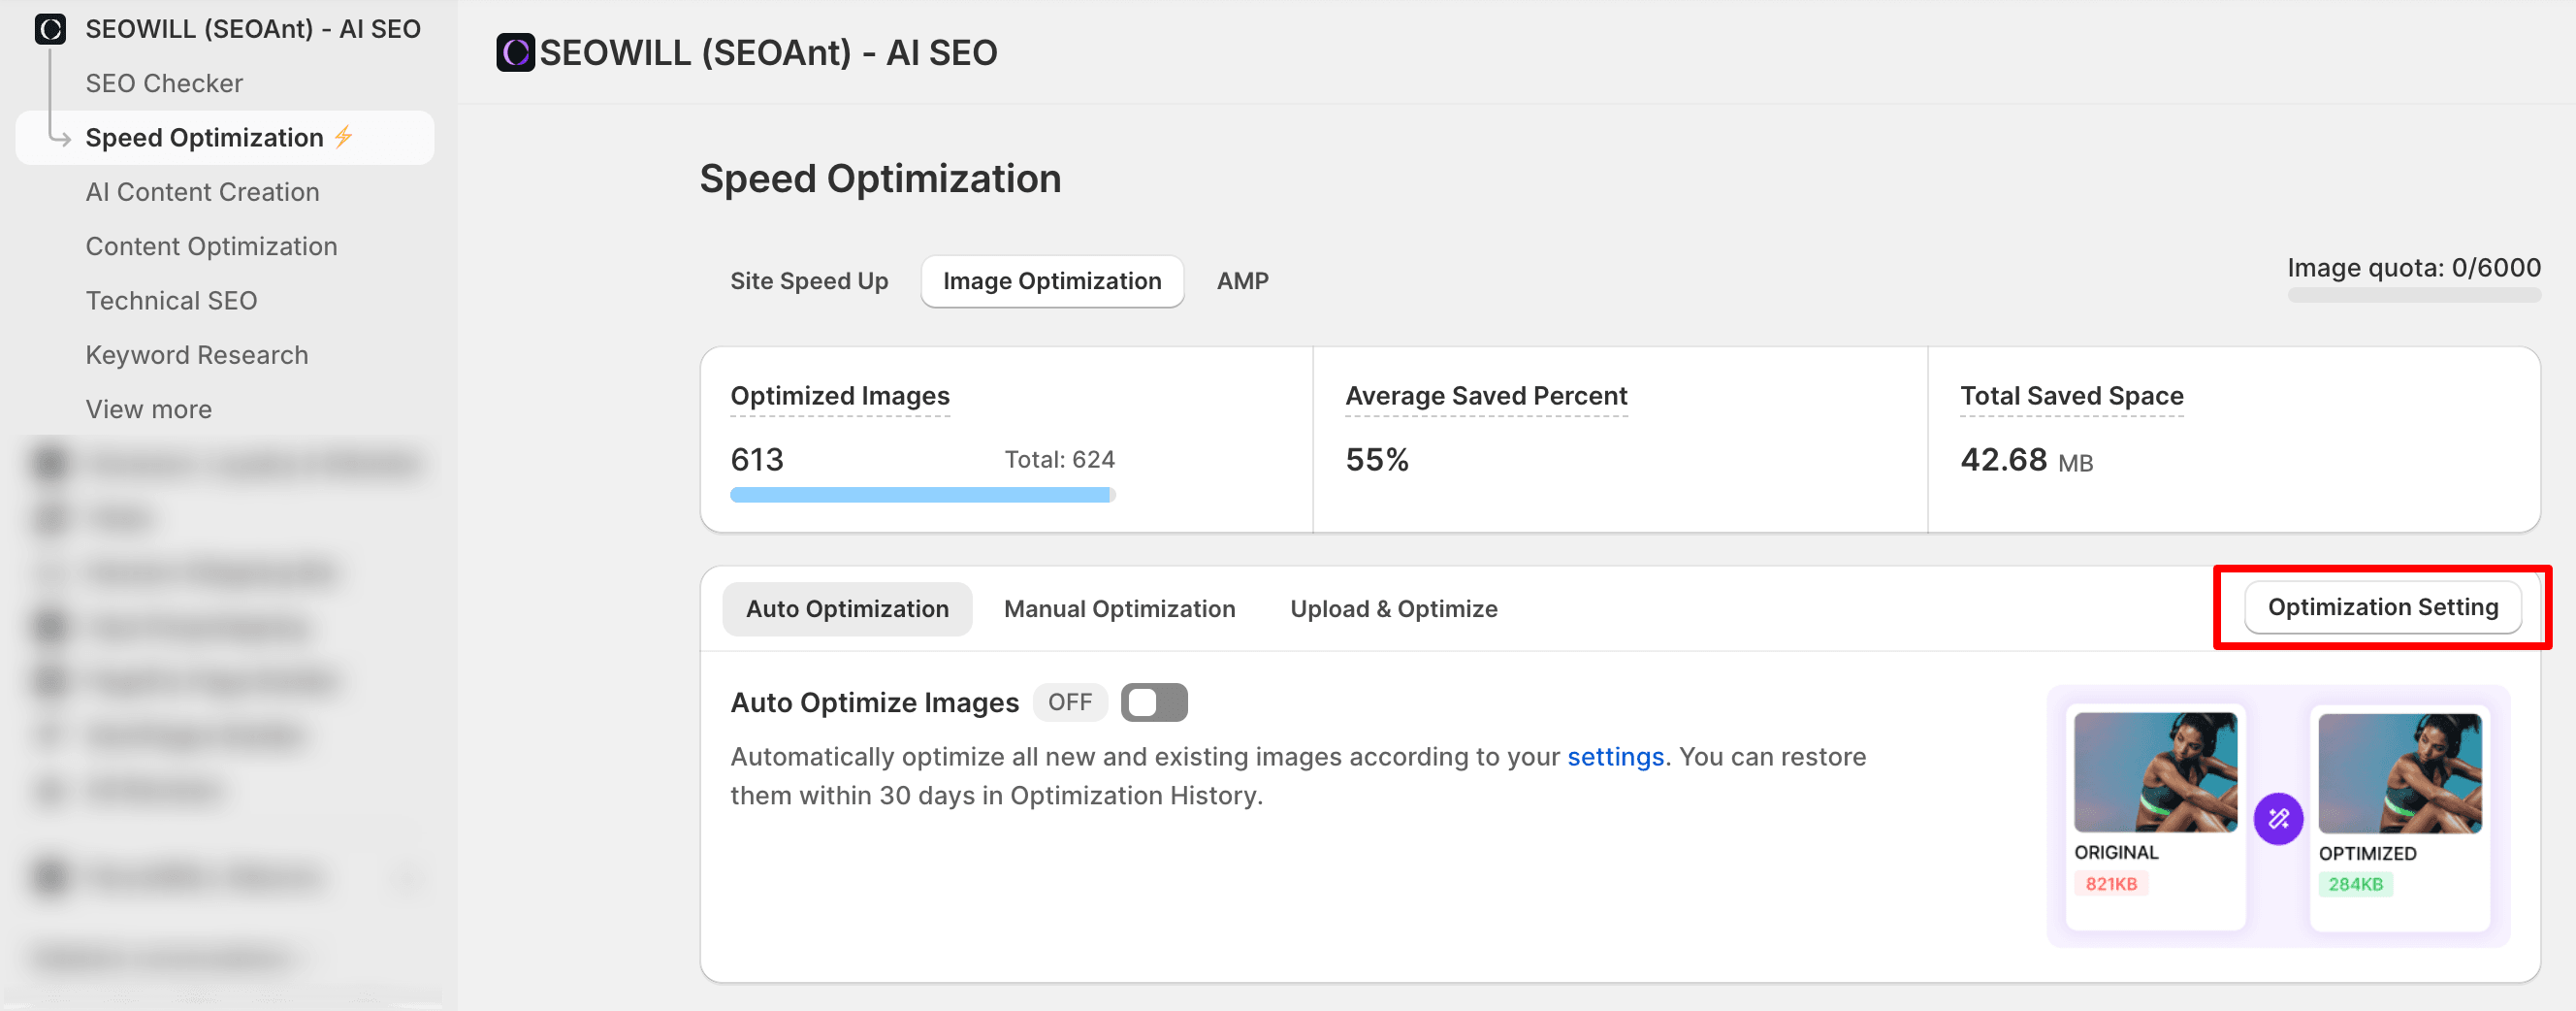Select the Image Optimization tab
Image resolution: width=2576 pixels, height=1011 pixels.
tap(1051, 281)
